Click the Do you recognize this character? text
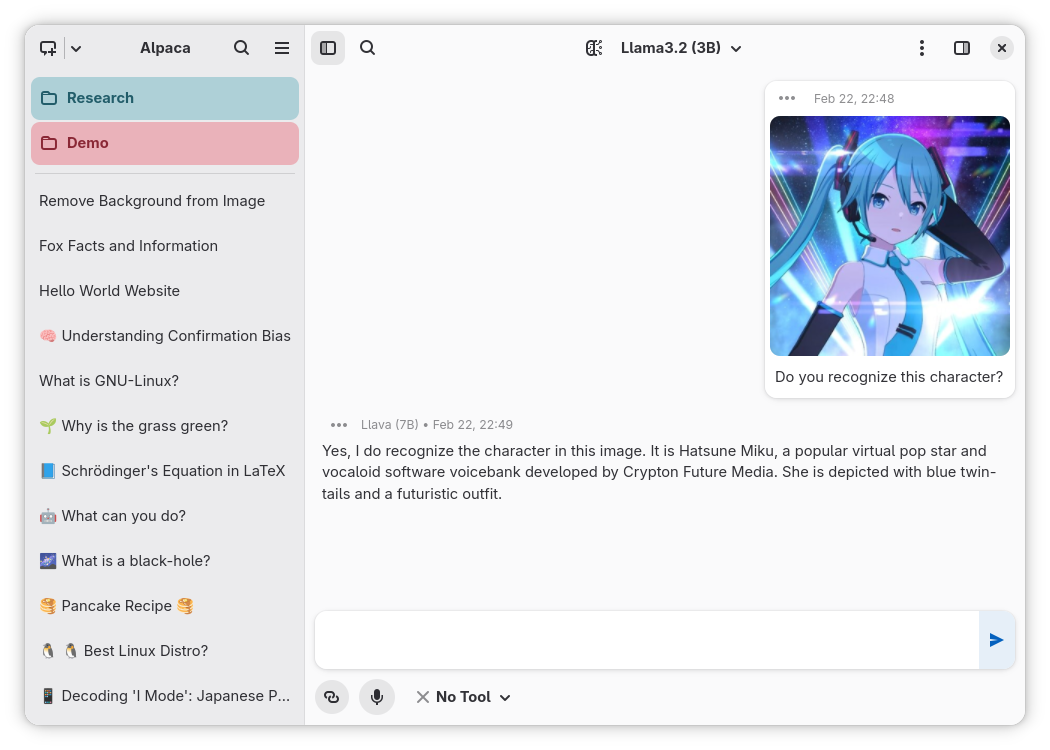Screen dimensions: 1050x750 point(889,377)
